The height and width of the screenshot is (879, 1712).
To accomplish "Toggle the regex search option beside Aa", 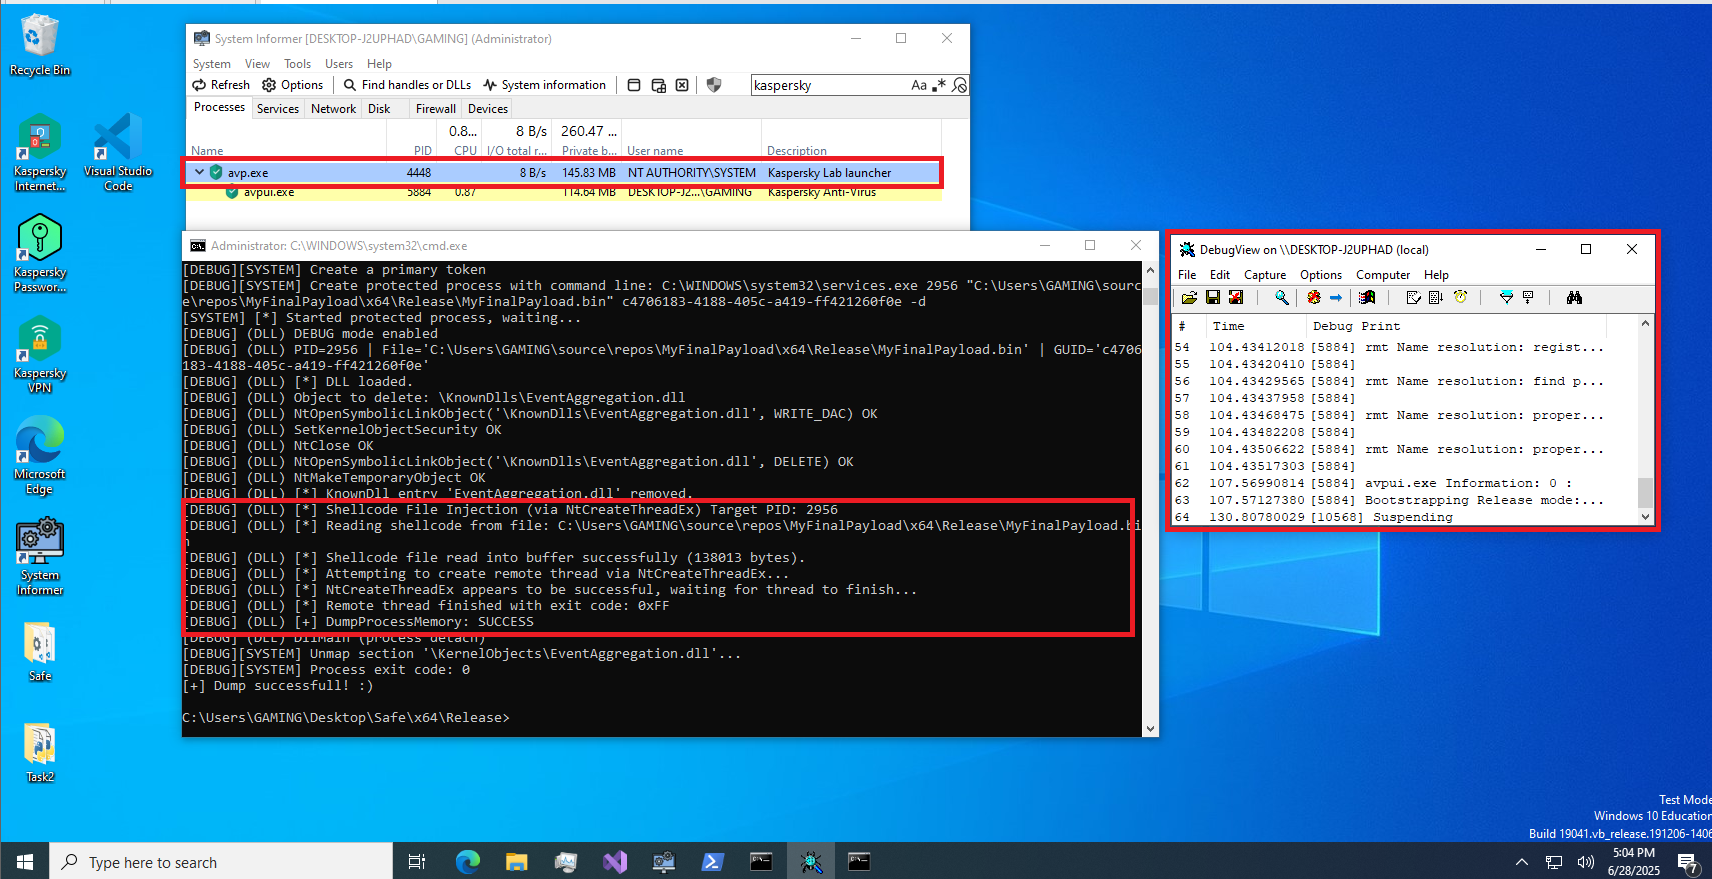I will (x=939, y=85).
